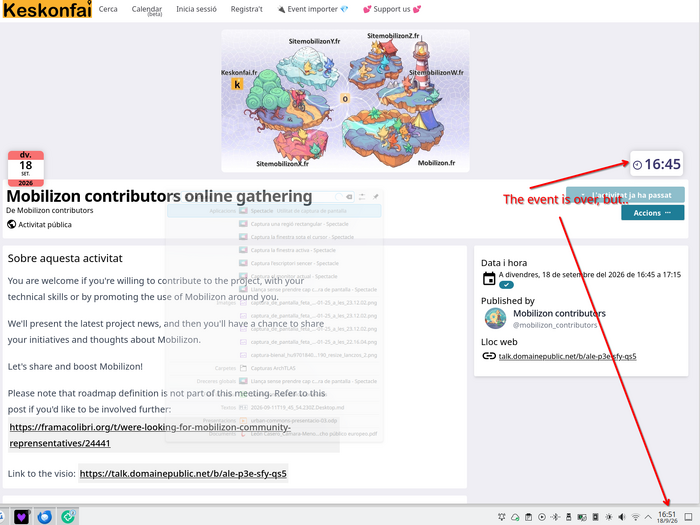
Task: Open the Calendar beta page
Action: click(147, 10)
